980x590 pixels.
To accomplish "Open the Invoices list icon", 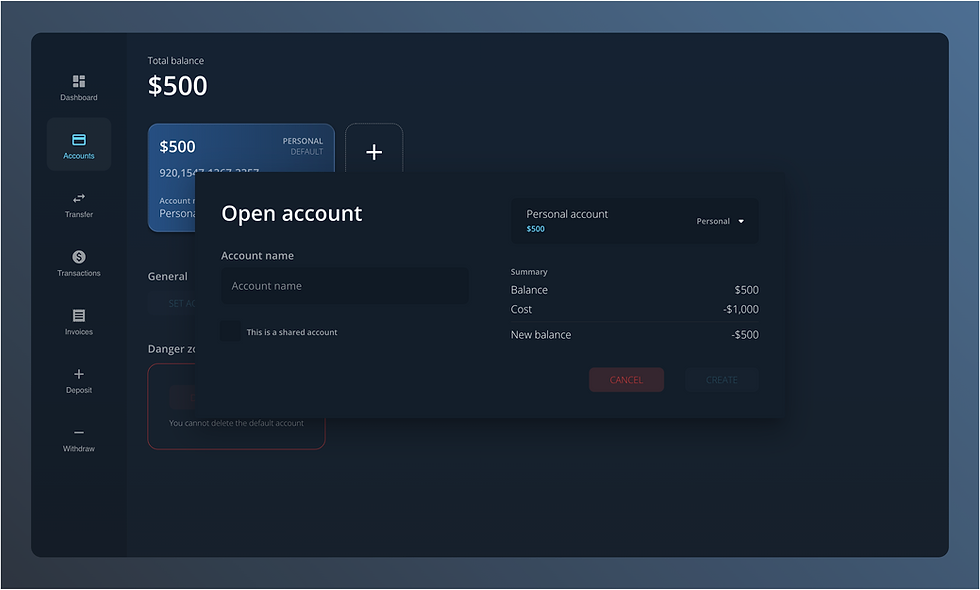I will (79, 316).
